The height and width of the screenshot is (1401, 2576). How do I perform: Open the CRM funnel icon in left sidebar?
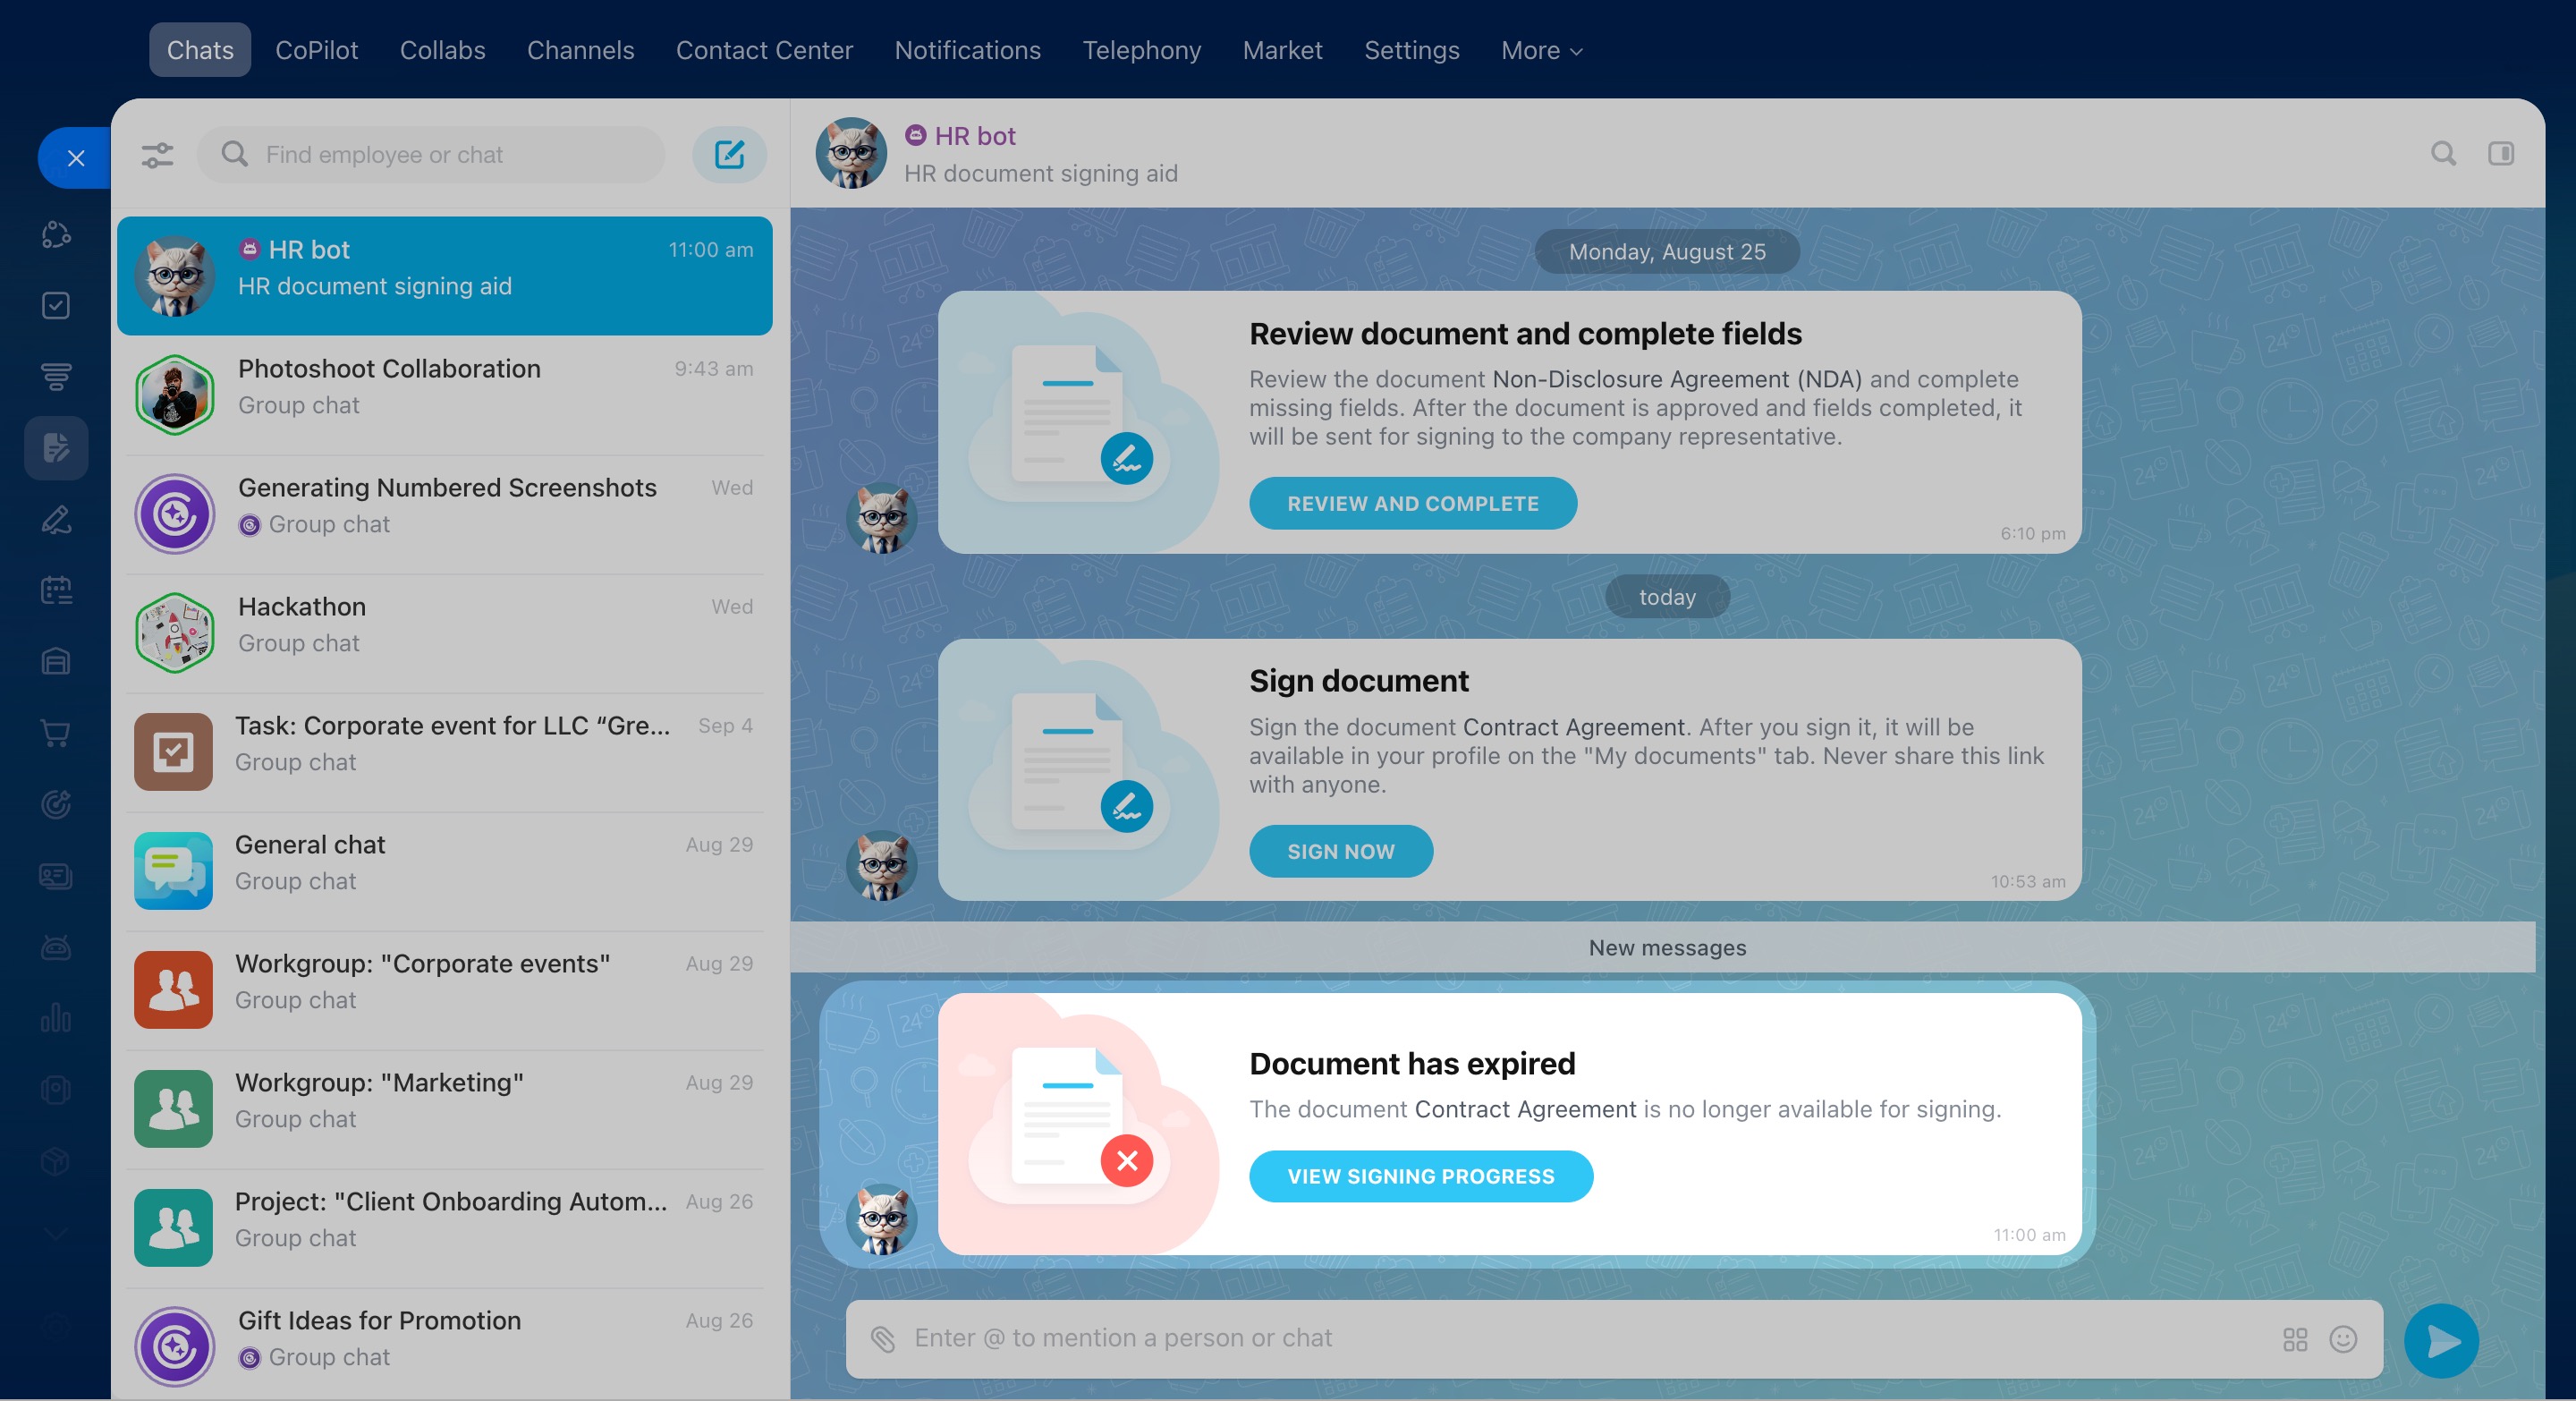click(x=56, y=376)
